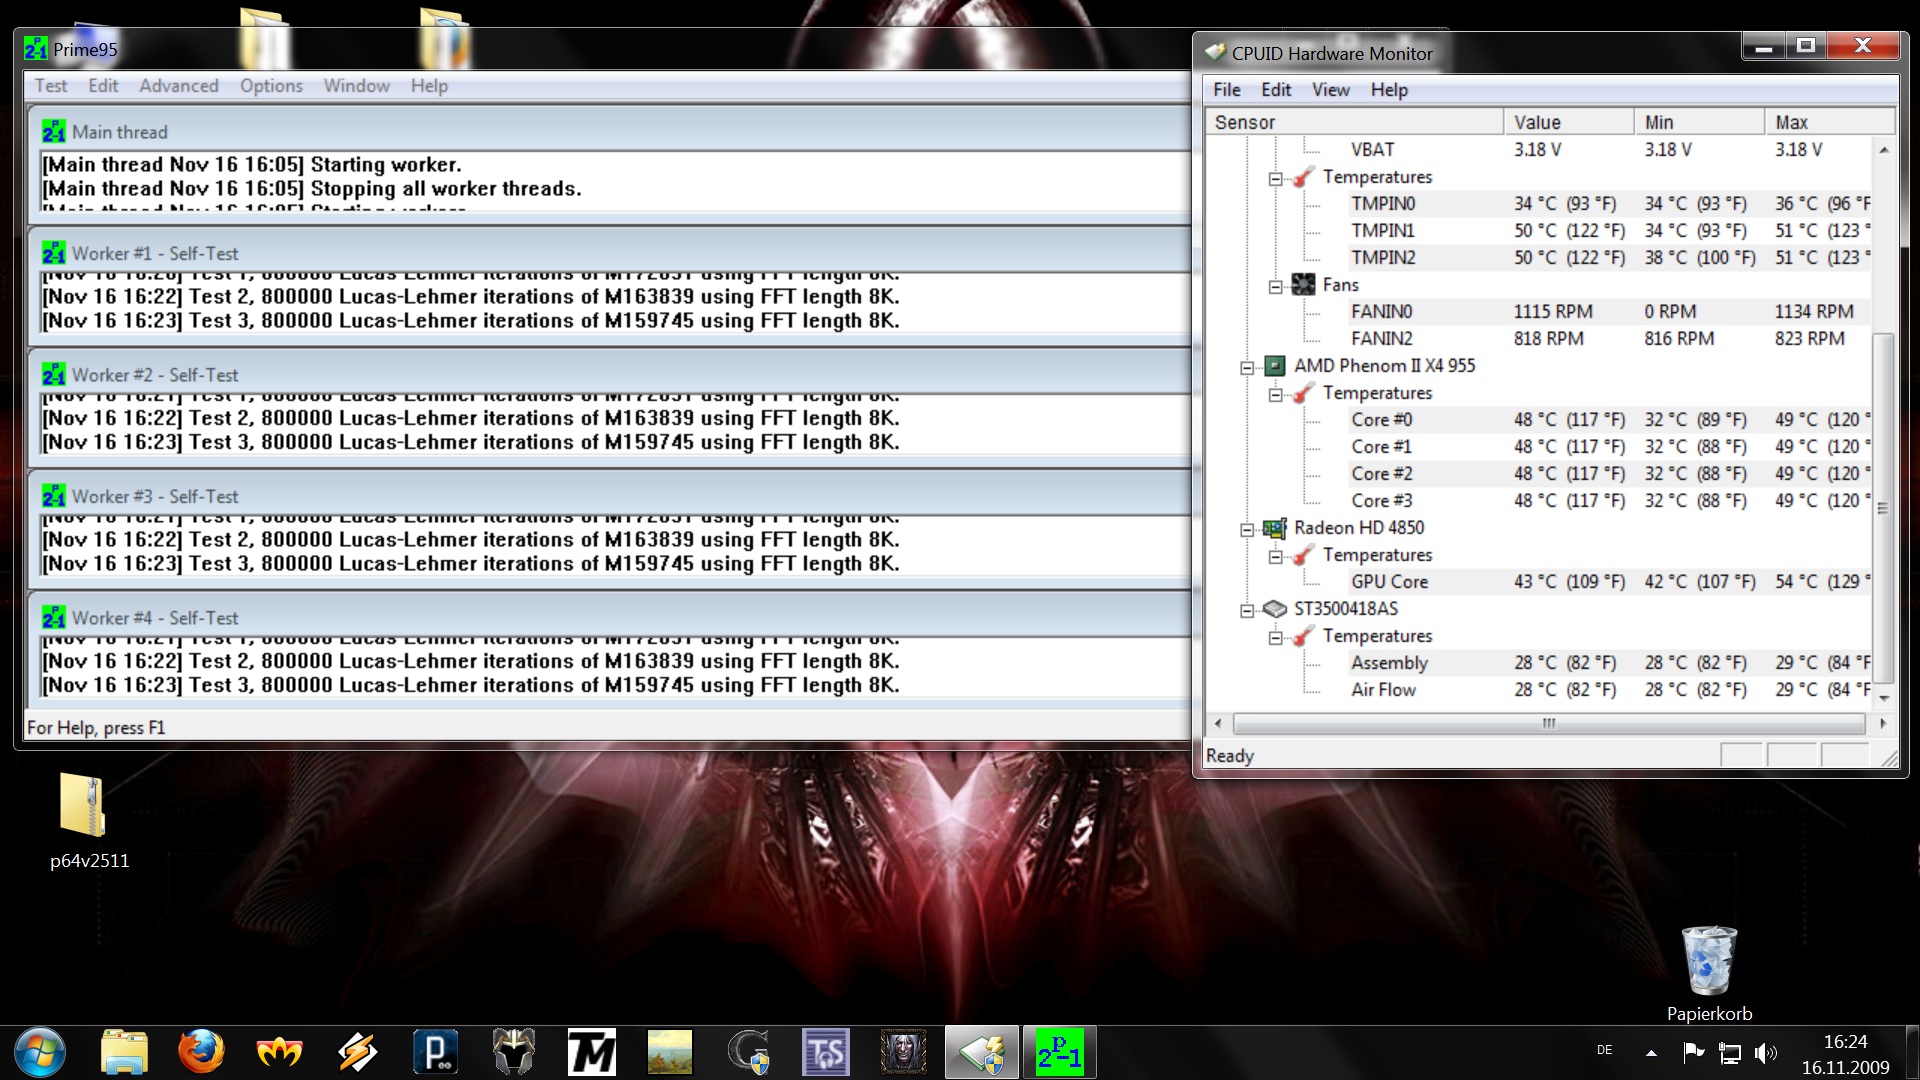This screenshot has height=1080, width=1920.
Task: Open Prime95's Help menu
Action: [x=429, y=86]
